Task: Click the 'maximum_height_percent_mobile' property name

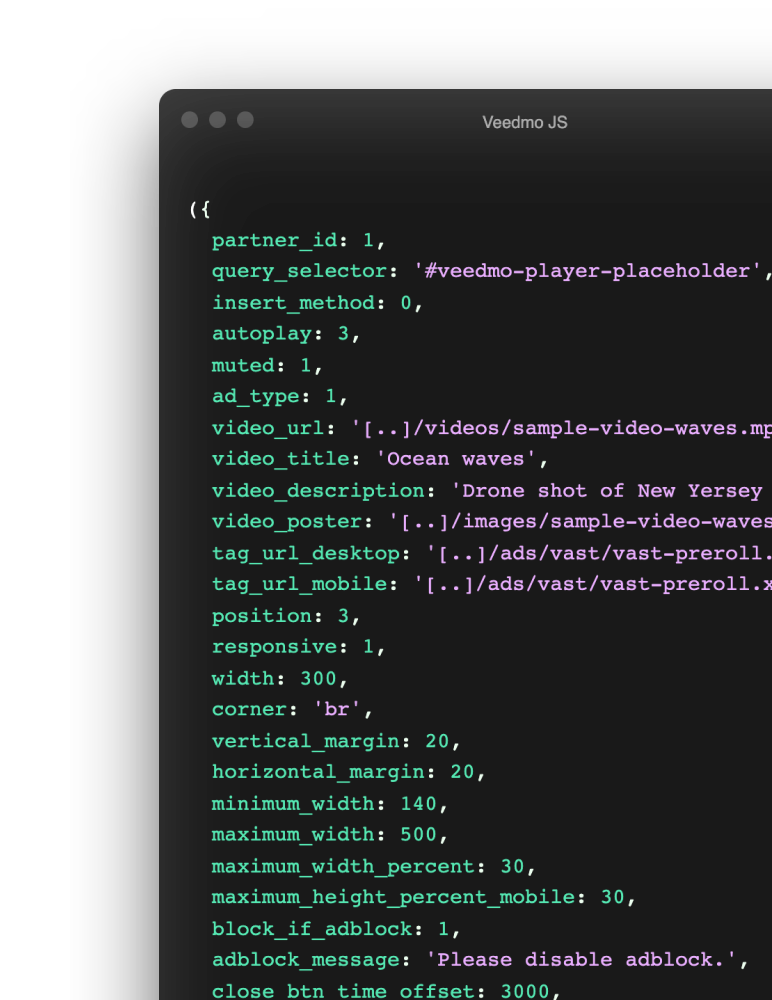Action: pyautogui.click(x=393, y=898)
